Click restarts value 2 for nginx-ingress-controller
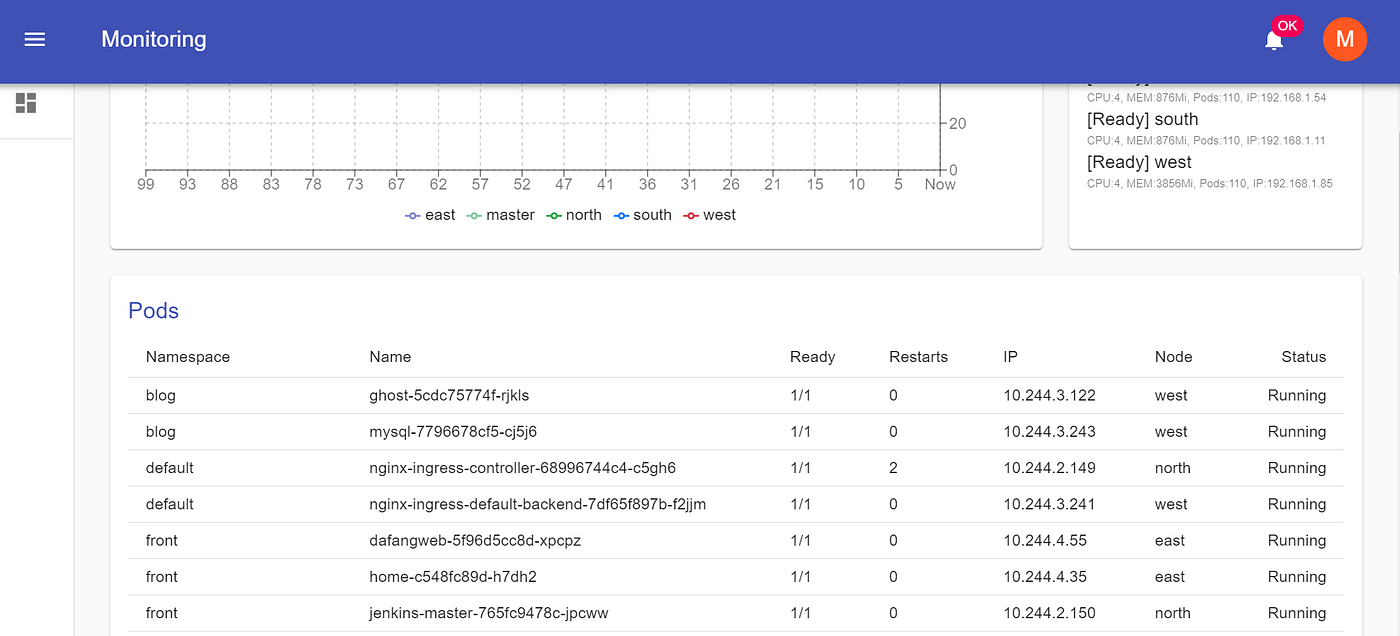Screen dimensions: 1400x636 tap(893, 468)
